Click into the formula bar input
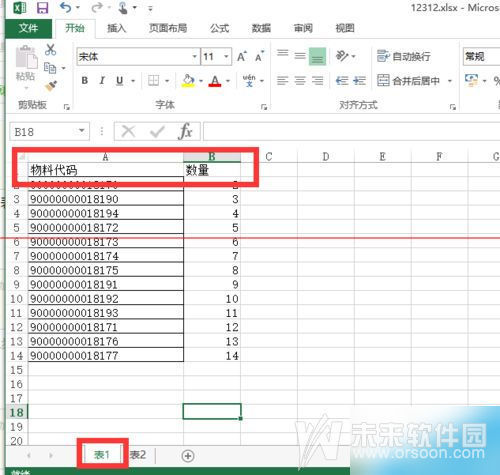This screenshot has width=500, height=475. (x=351, y=131)
